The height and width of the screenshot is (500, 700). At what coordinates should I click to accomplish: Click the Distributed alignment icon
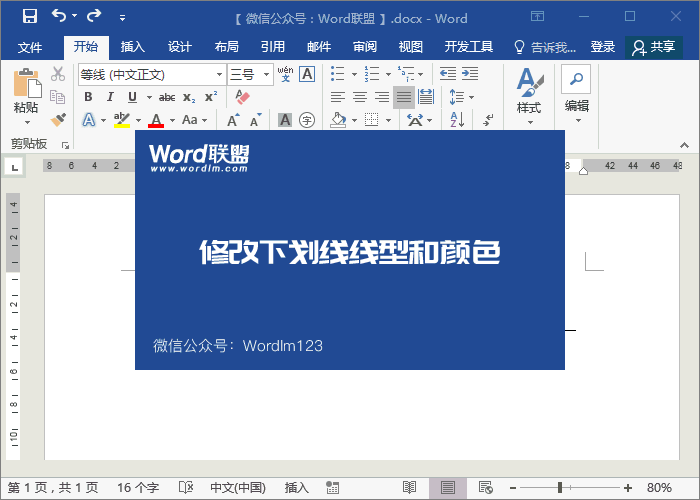pos(426,97)
